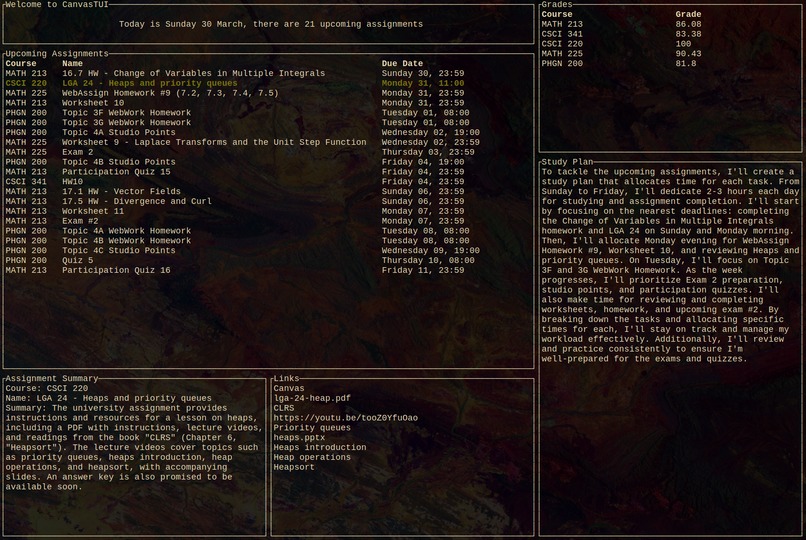Viewport: 806px width, 540px height.
Task: Open the youtu.be video URL link
Action: click(x=345, y=418)
